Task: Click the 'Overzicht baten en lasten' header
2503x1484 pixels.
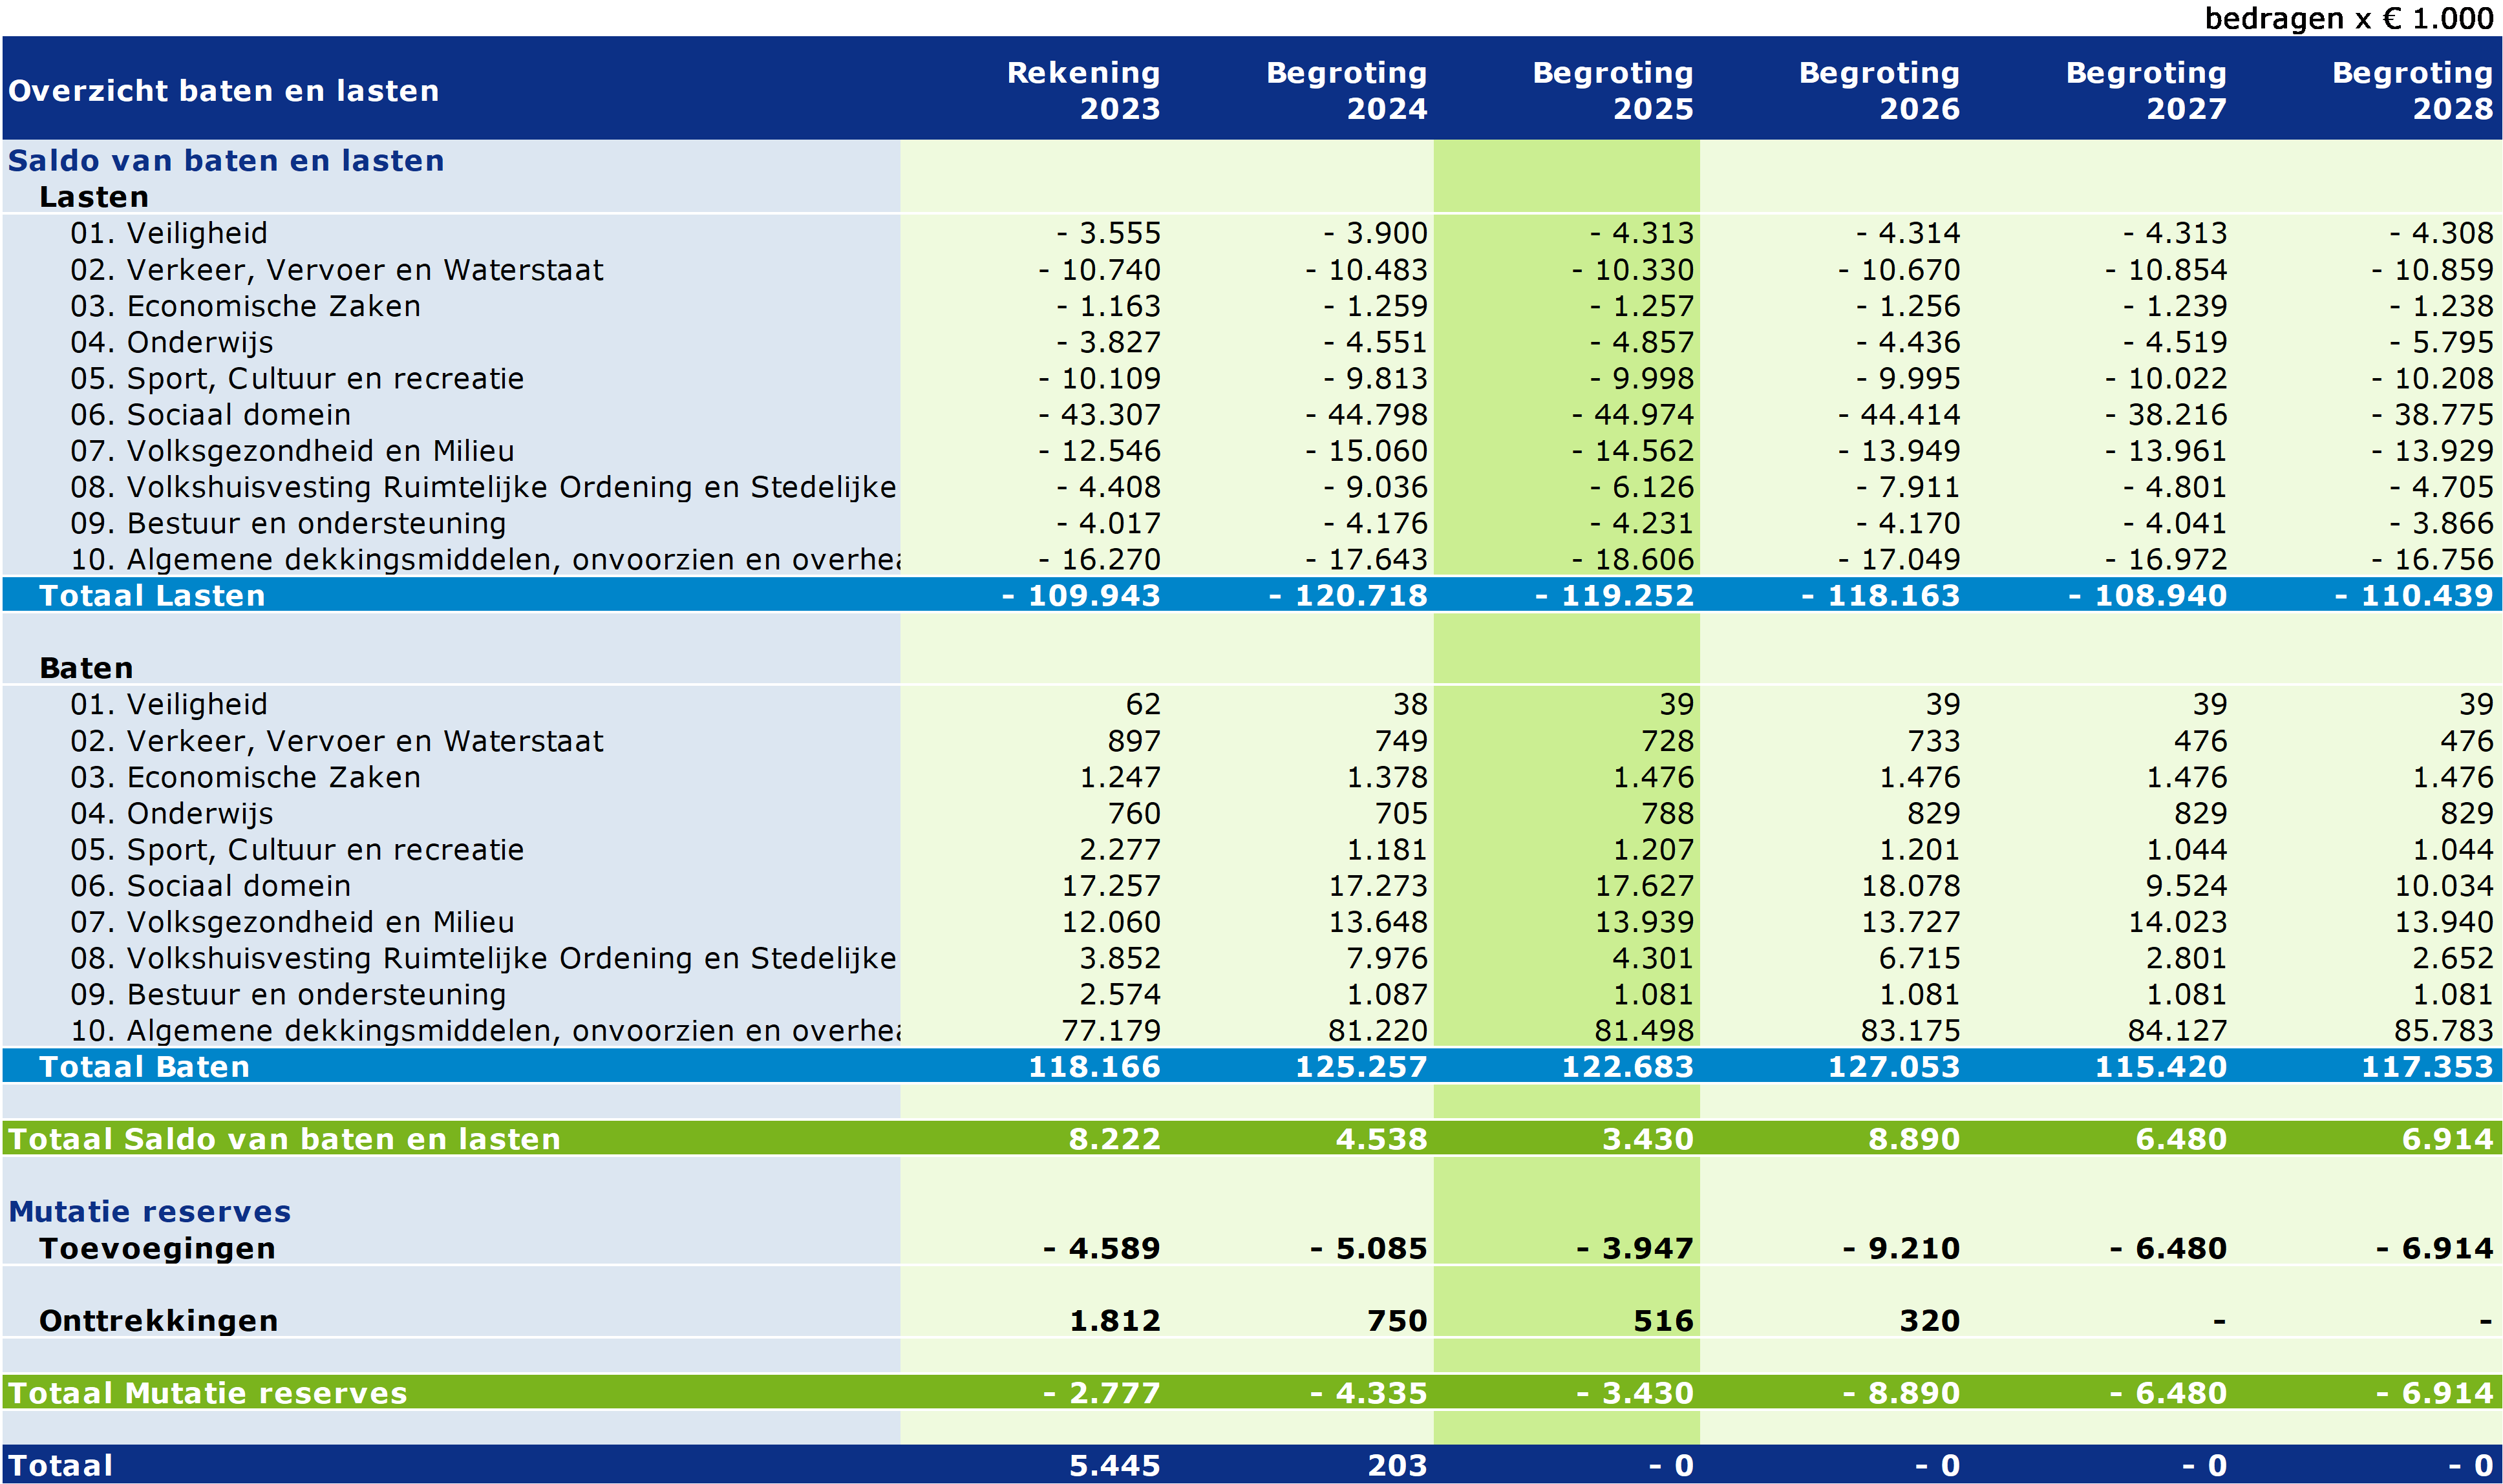Action: click(224, 91)
